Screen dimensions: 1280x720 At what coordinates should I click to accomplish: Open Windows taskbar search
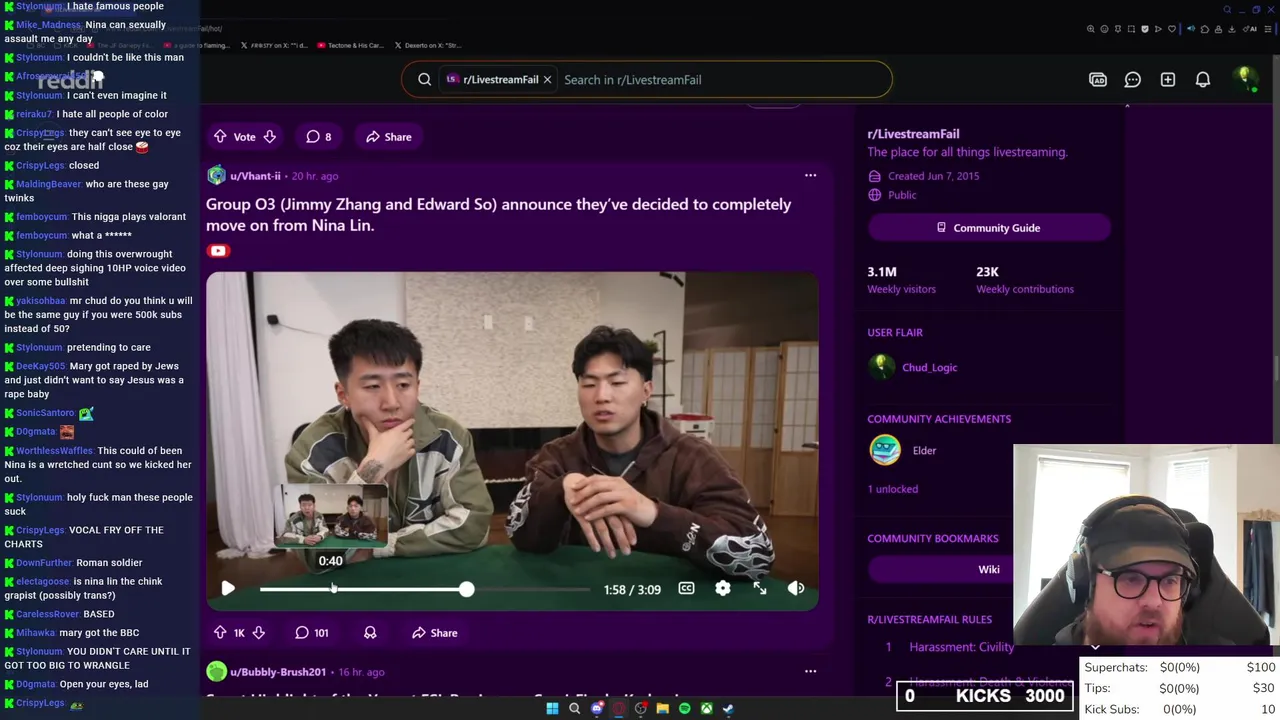coord(574,708)
